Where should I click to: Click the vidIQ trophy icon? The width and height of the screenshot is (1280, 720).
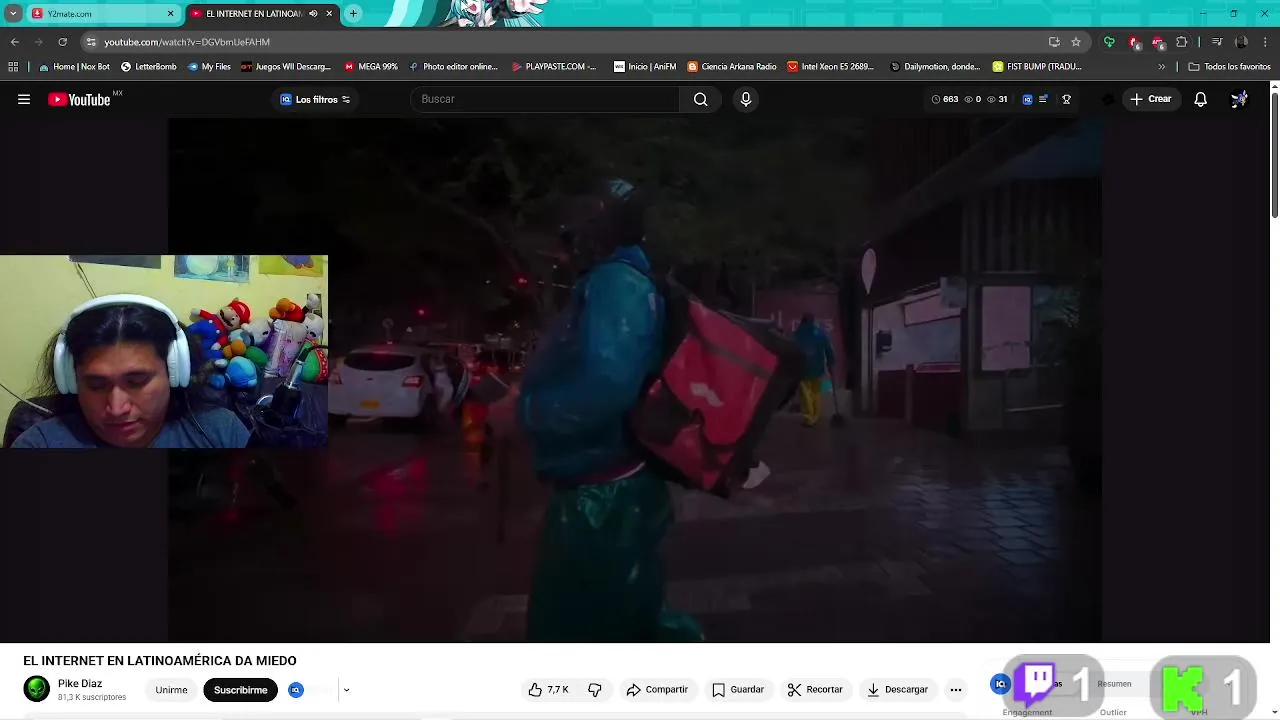coord(1066,99)
